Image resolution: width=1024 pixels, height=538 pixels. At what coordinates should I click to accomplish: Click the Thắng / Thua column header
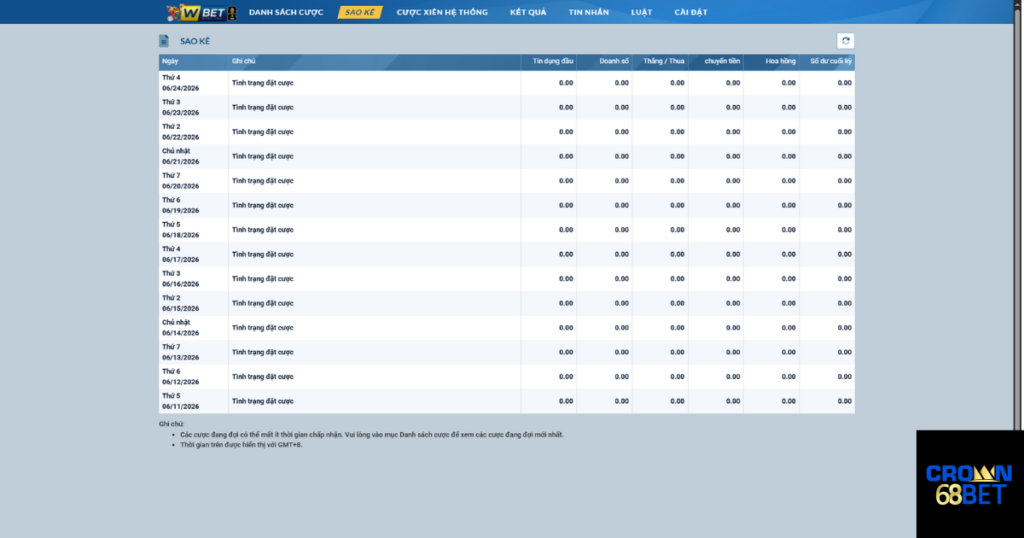click(x=660, y=61)
